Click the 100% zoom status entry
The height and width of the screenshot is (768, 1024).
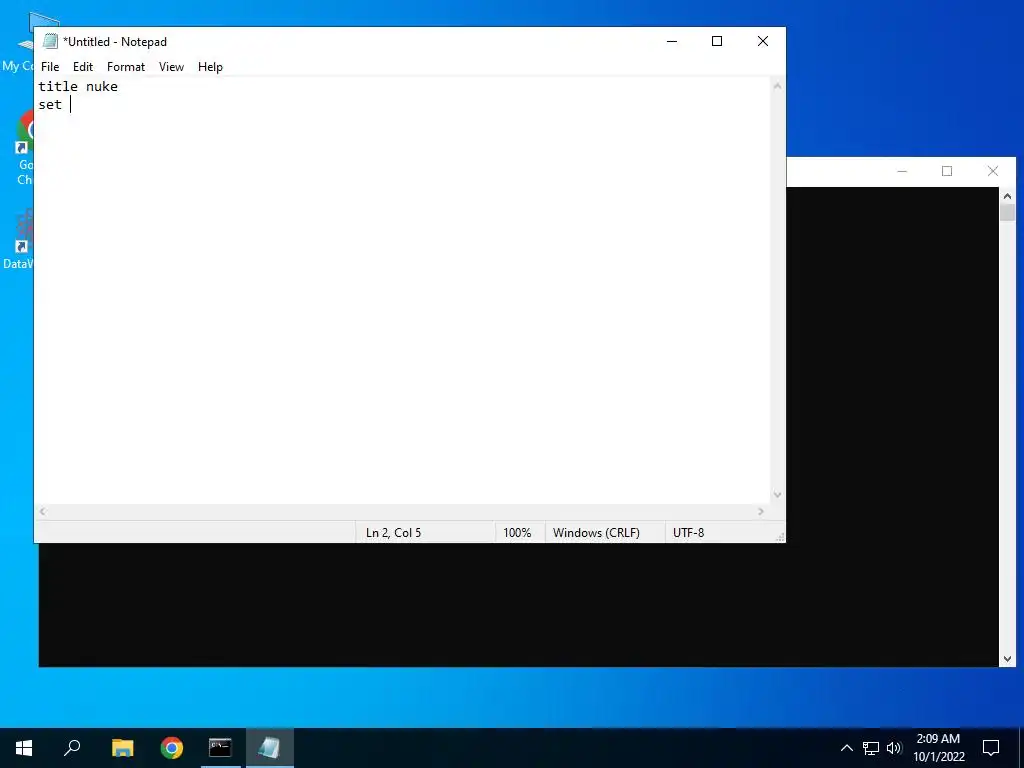click(x=517, y=533)
